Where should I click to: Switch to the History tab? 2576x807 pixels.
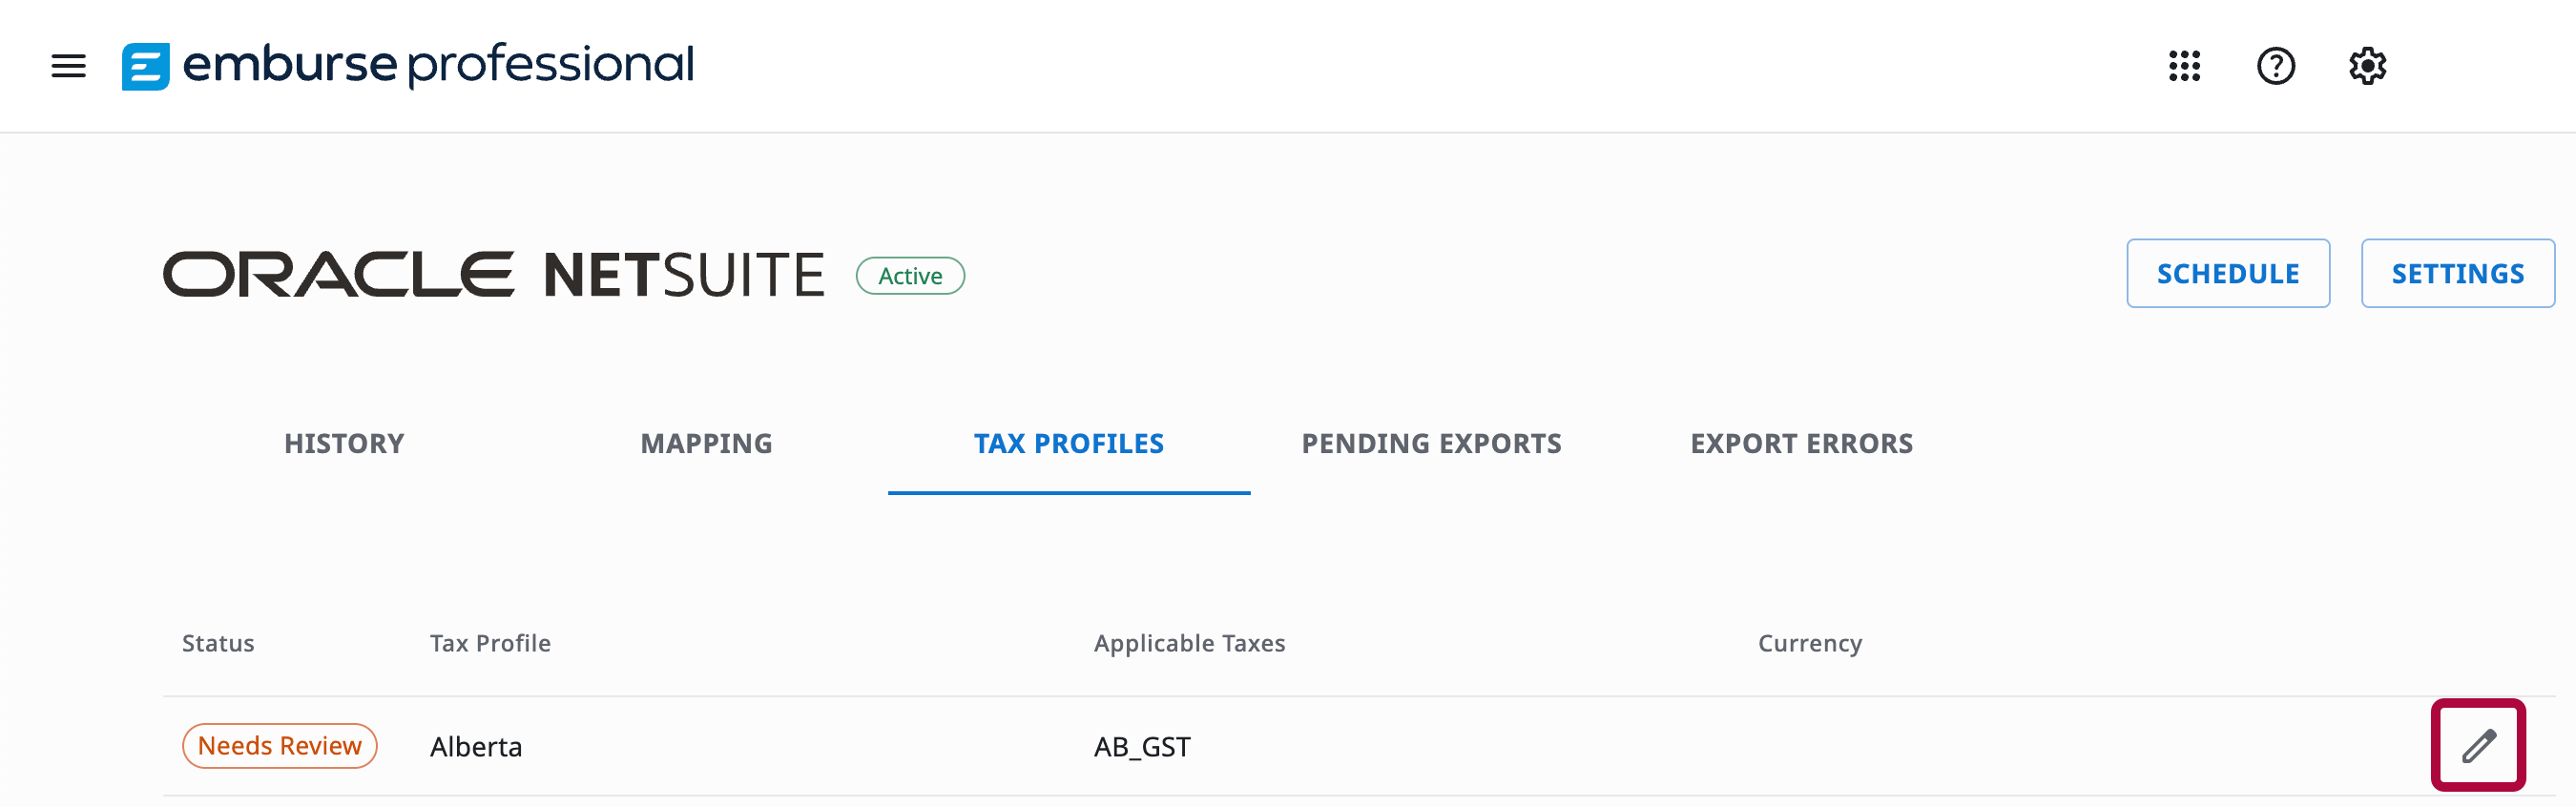point(344,443)
